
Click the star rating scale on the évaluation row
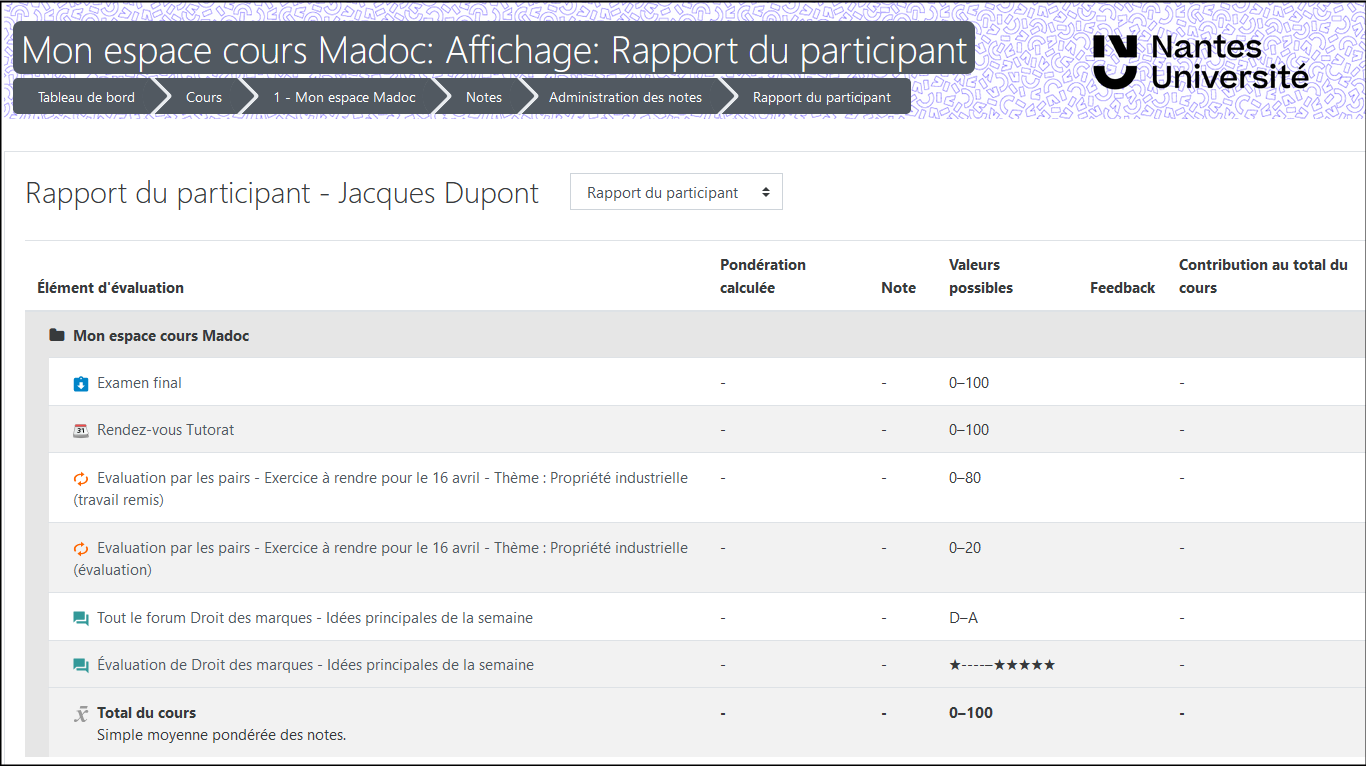click(x=1003, y=664)
